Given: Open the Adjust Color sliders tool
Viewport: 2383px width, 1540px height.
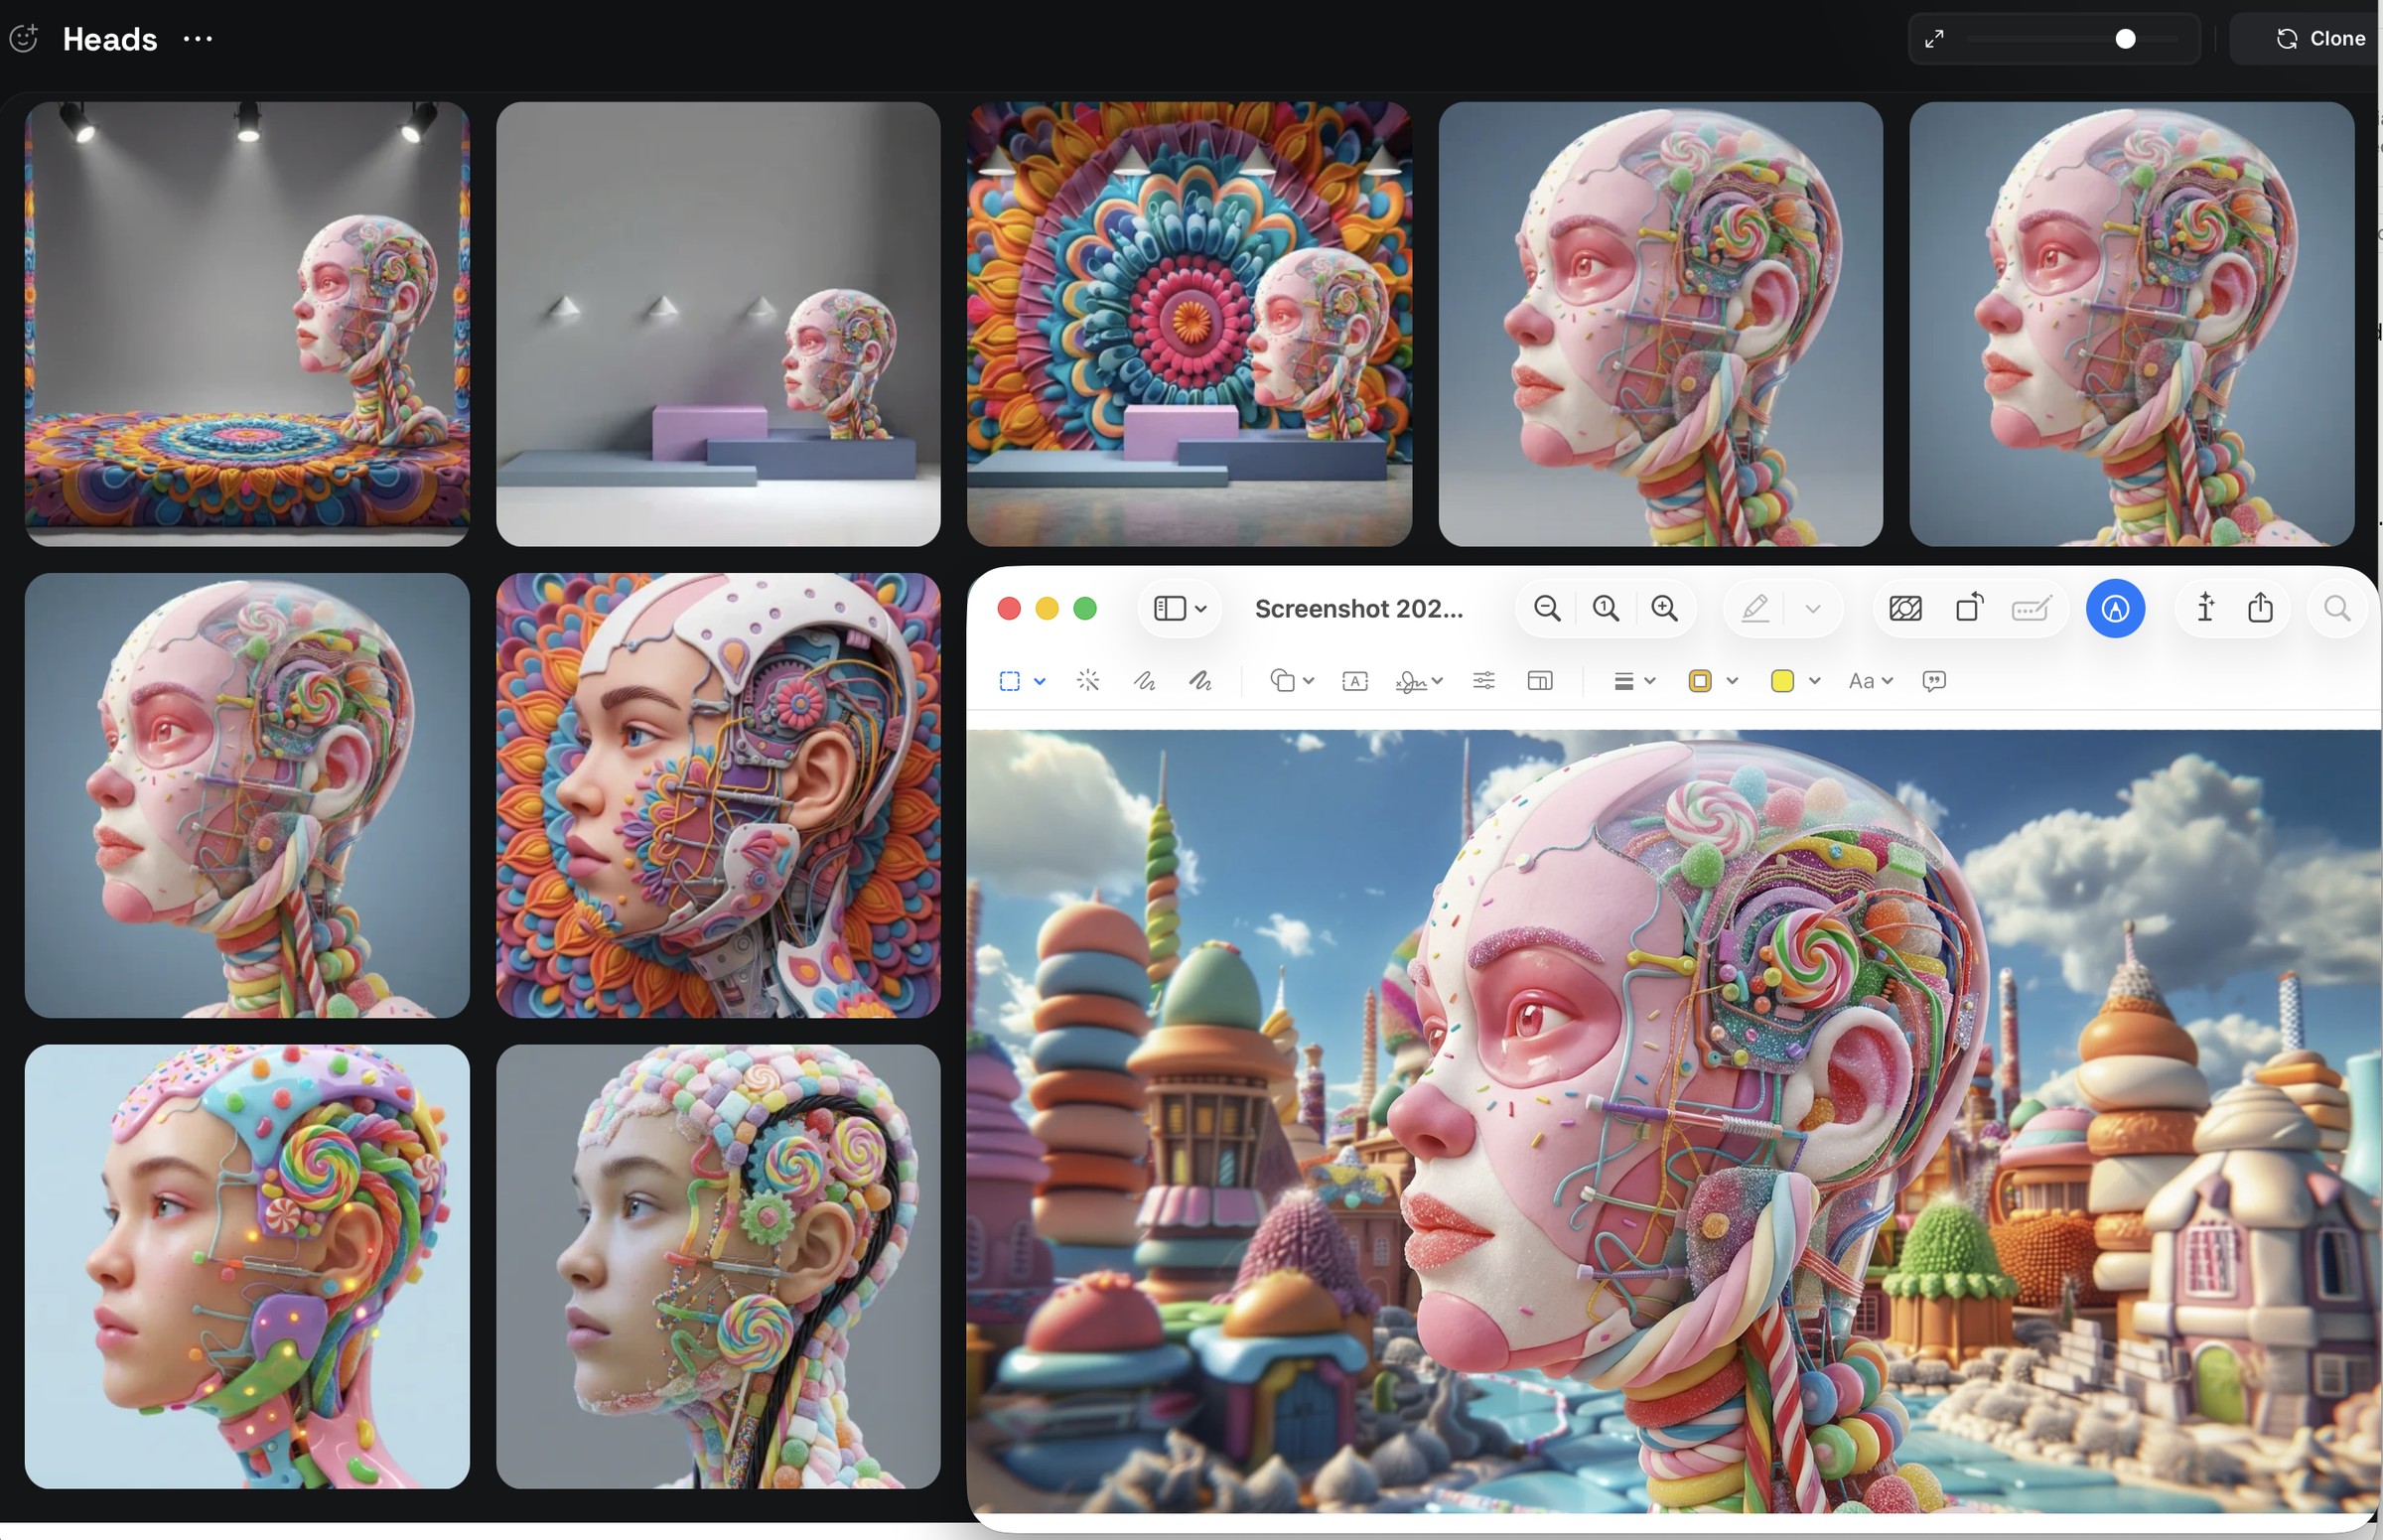Looking at the screenshot, I should click(1484, 681).
